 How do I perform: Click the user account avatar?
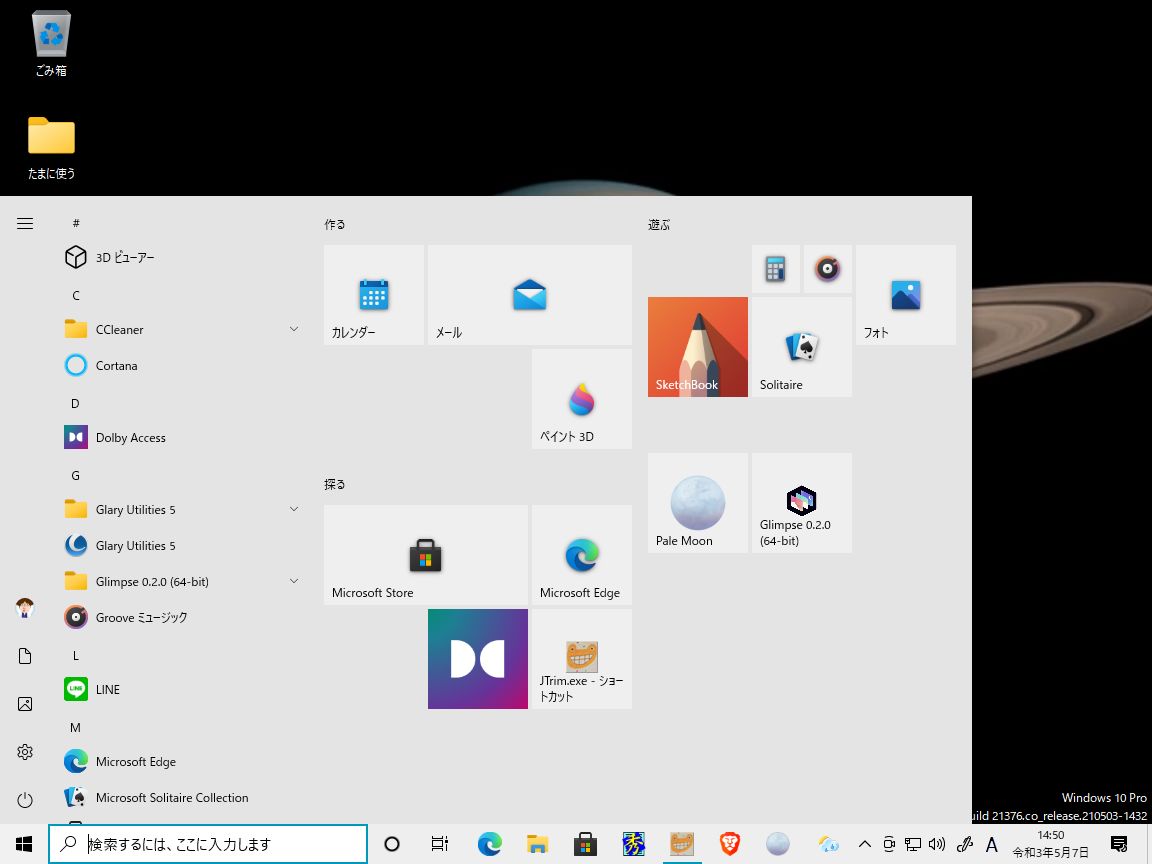pos(25,608)
